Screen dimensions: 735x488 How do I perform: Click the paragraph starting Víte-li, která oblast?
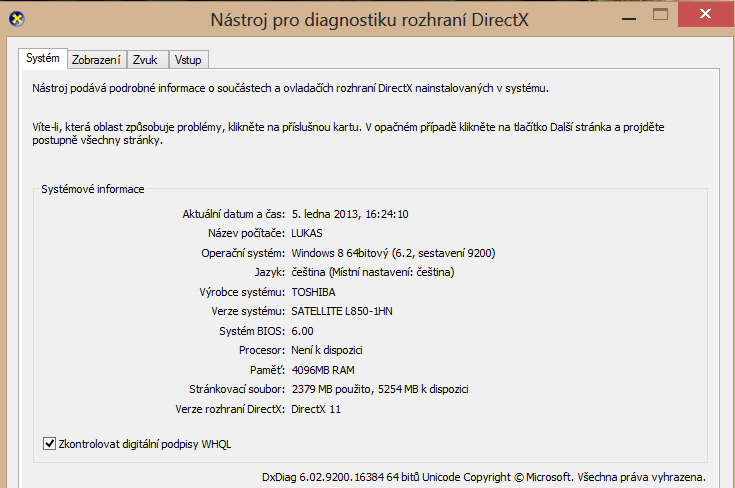(348, 134)
